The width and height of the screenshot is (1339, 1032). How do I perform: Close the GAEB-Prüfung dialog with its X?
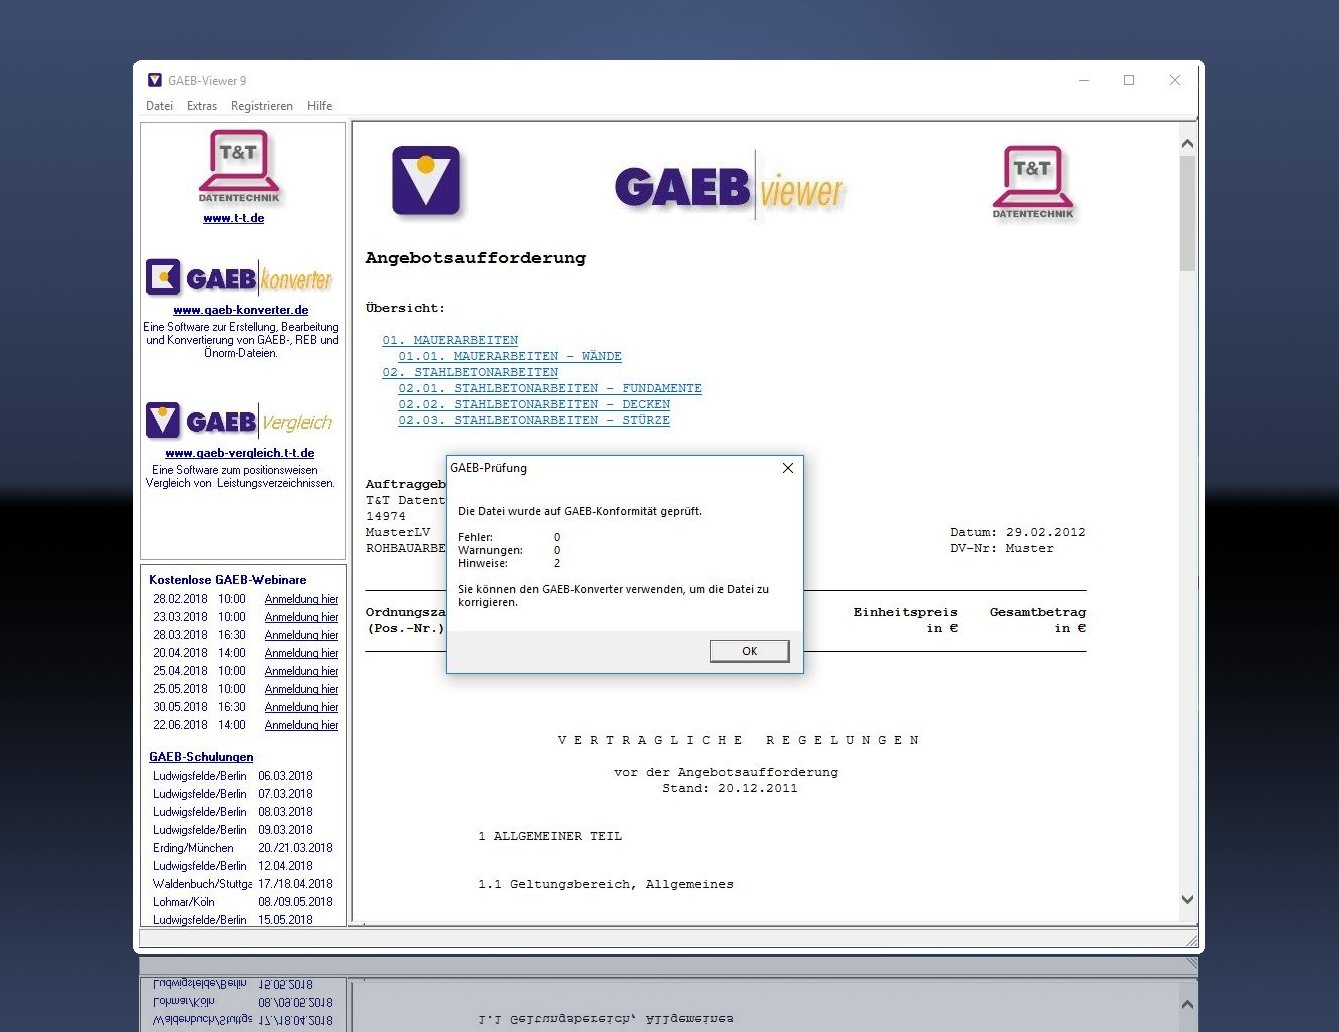click(x=788, y=468)
